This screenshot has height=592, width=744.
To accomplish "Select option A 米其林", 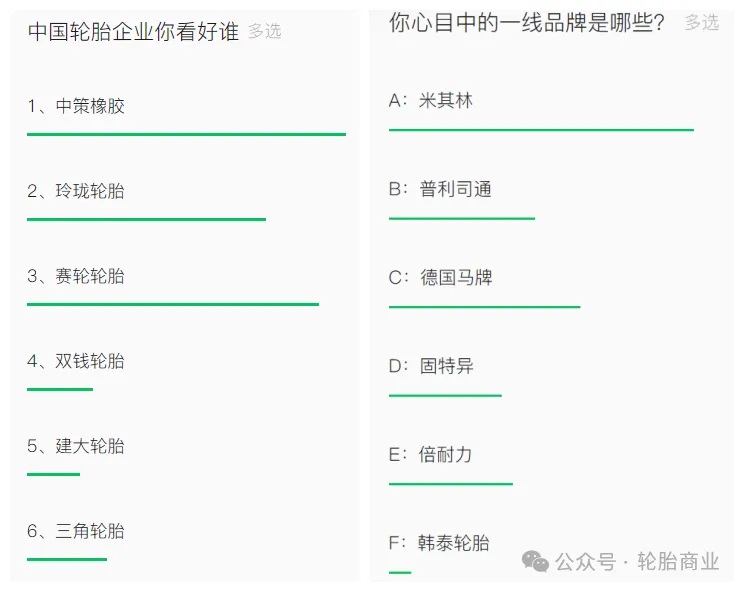I will (431, 100).
